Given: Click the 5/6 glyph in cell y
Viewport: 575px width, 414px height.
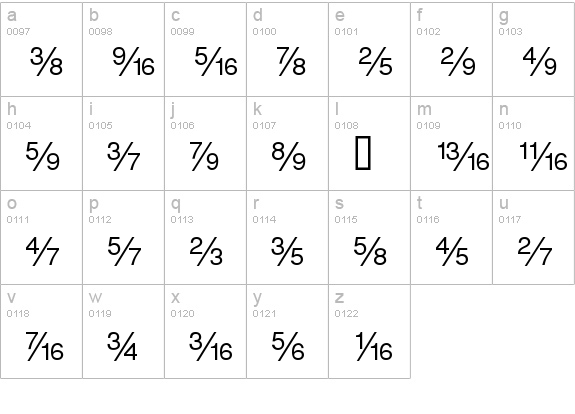Looking at the screenshot, I should (288, 345).
